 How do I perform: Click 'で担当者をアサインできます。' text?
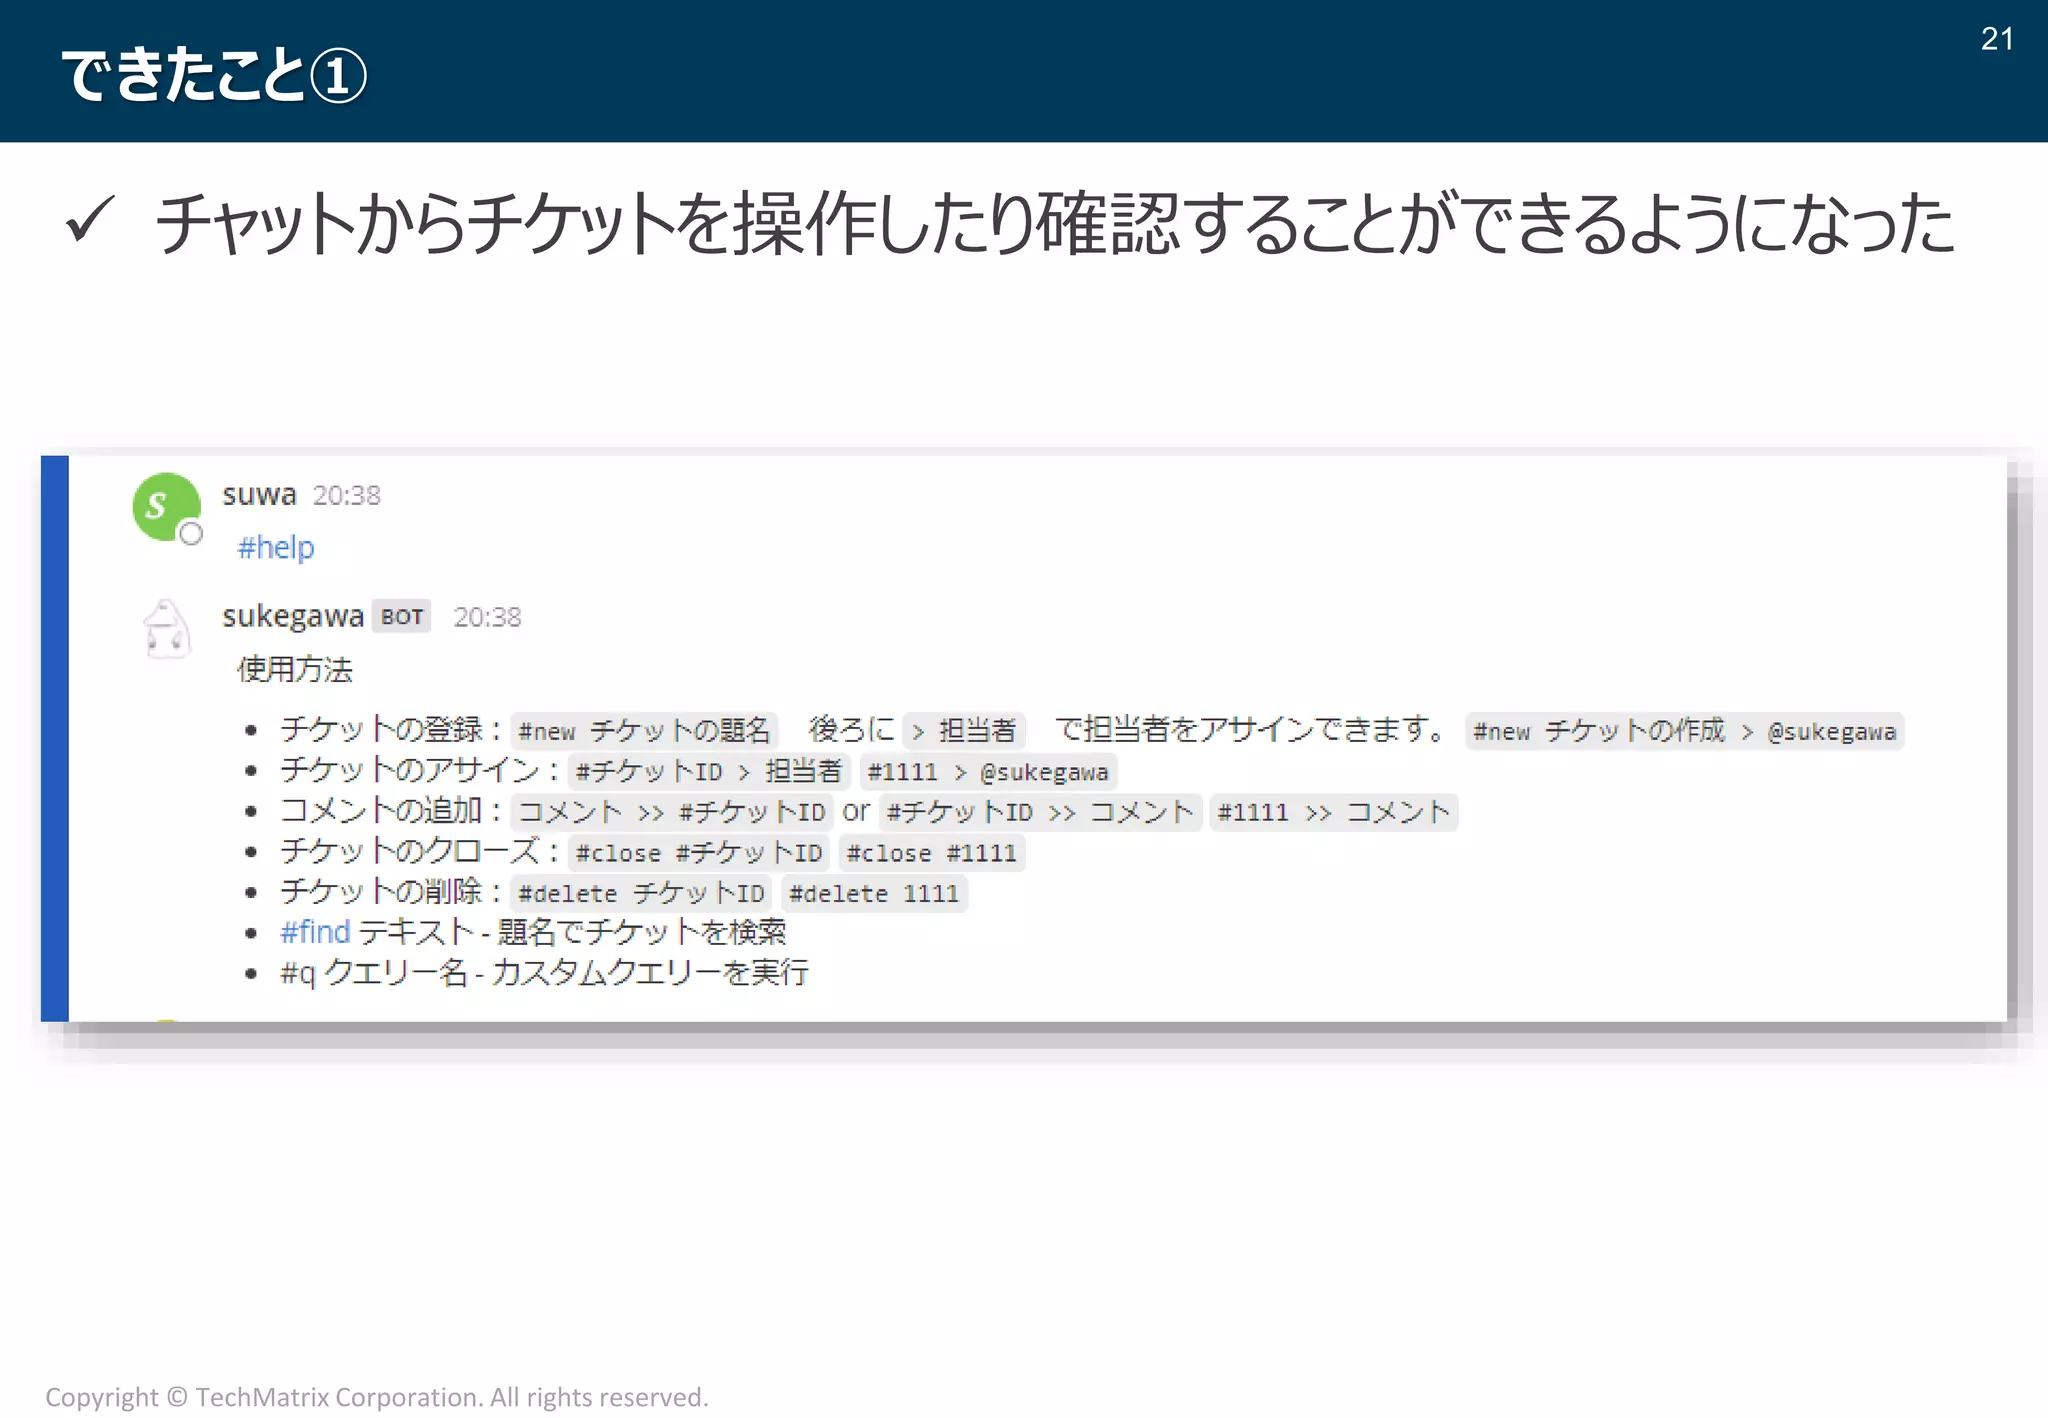[x=1251, y=730]
